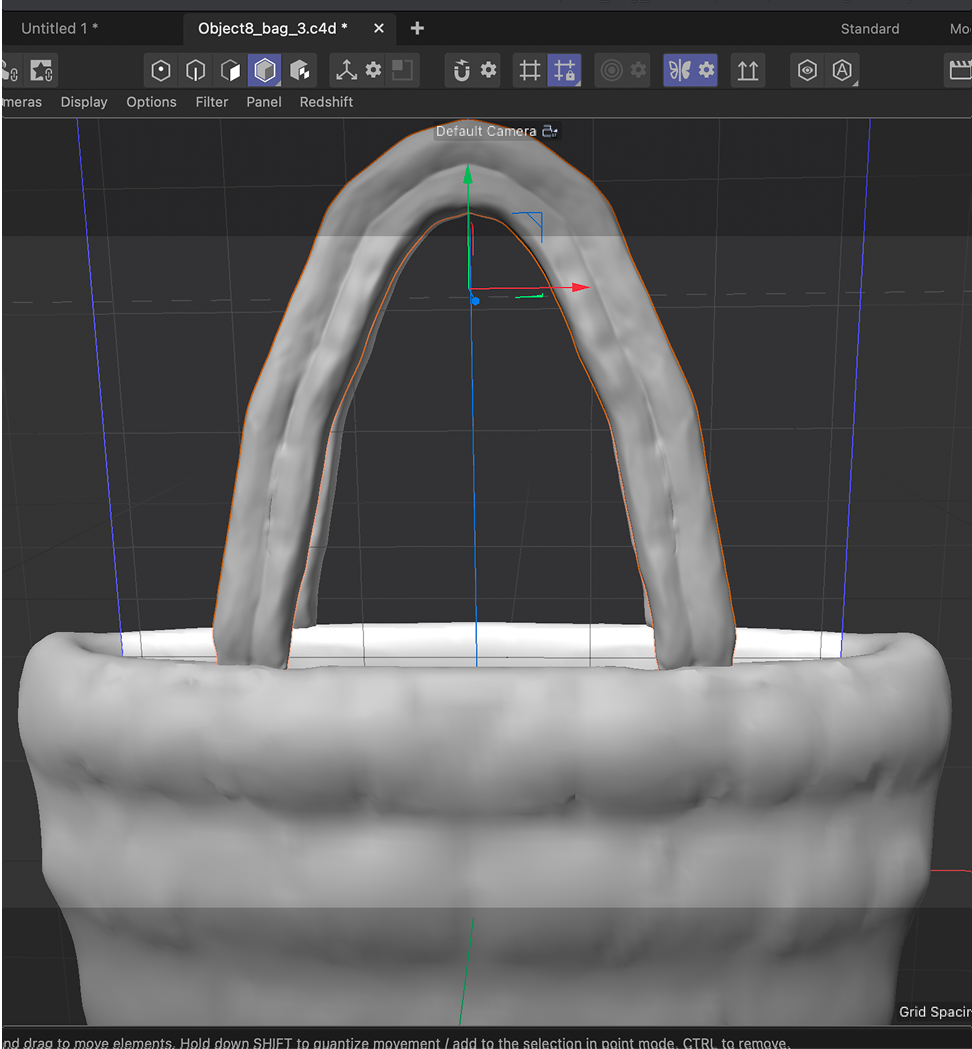
Task: Open the snap settings gear icon
Action: [x=489, y=70]
